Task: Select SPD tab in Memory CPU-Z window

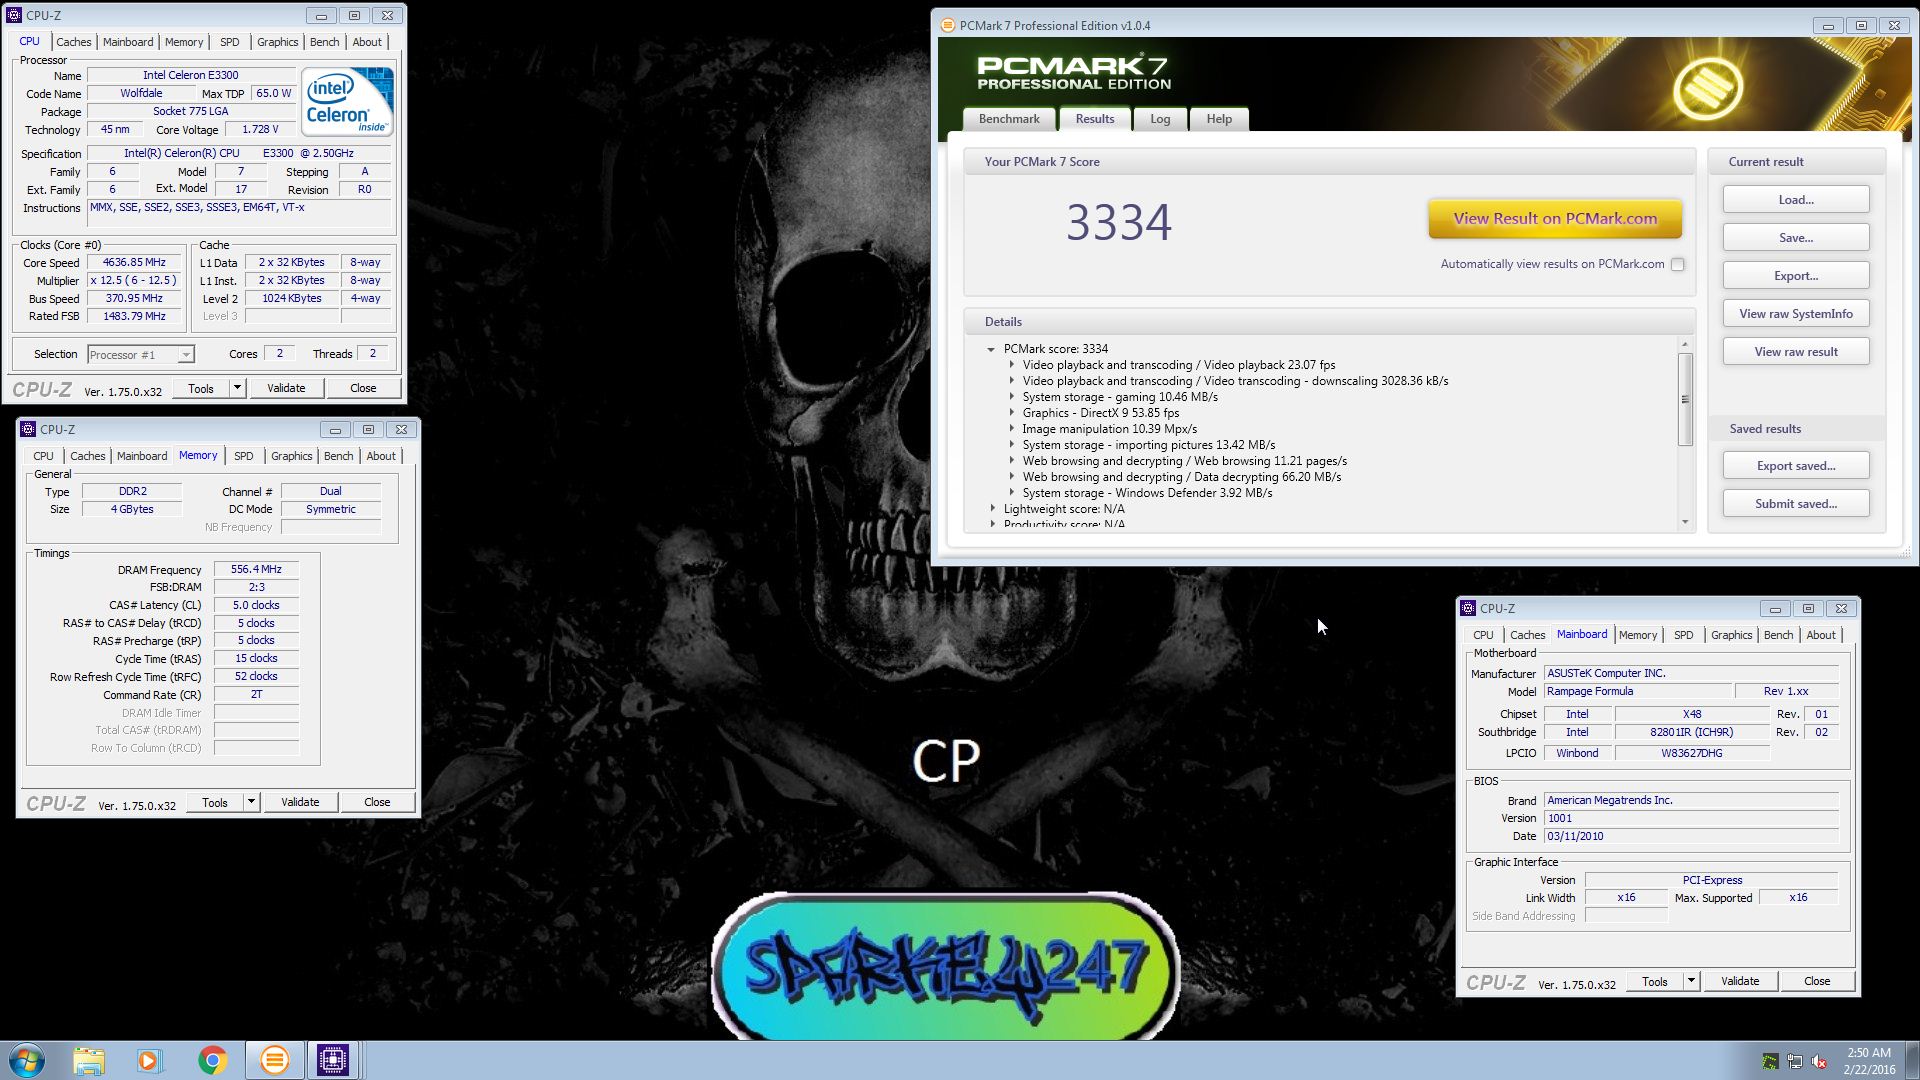Action: [x=243, y=456]
